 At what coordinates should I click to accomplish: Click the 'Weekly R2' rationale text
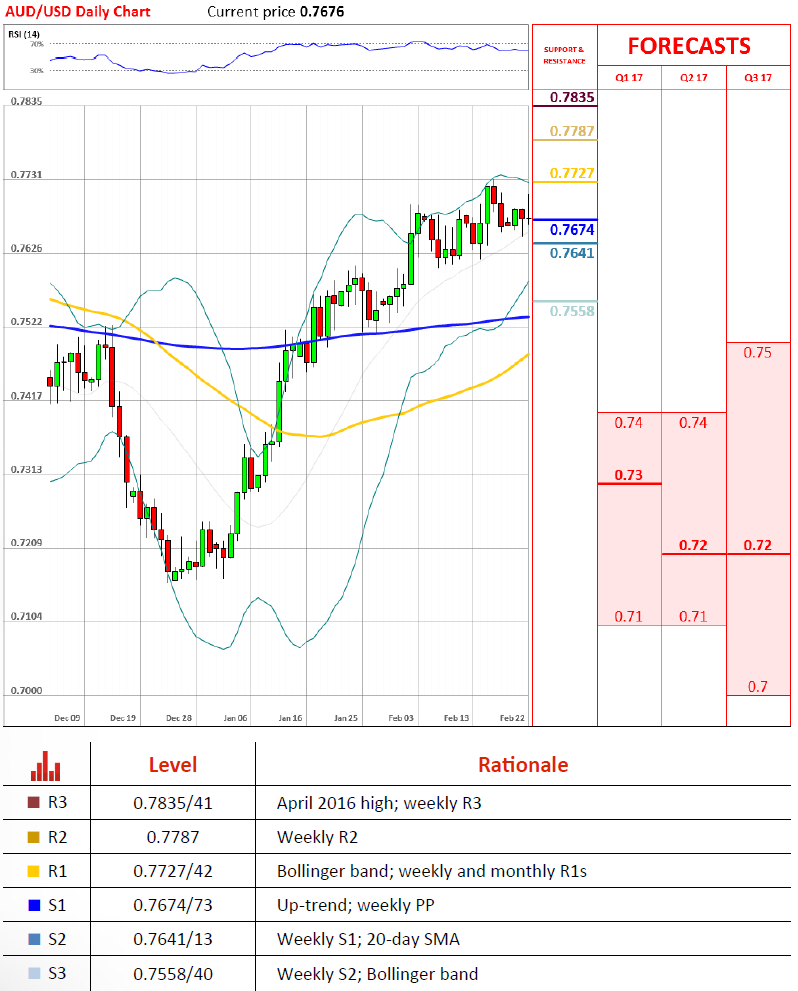click(x=317, y=837)
